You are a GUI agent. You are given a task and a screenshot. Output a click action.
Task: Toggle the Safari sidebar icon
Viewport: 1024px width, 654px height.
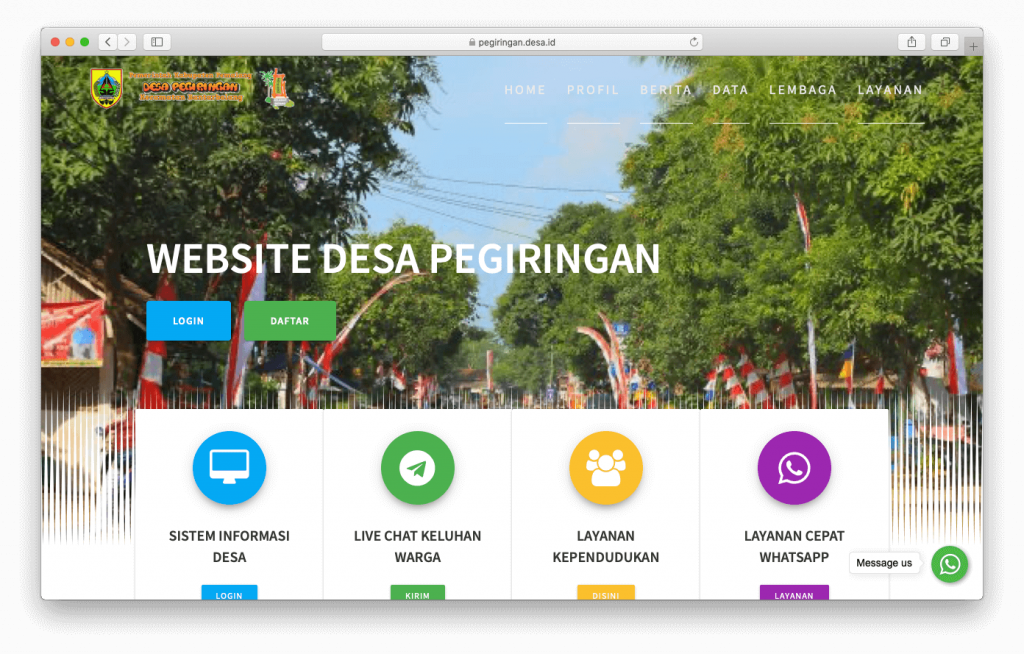[157, 42]
